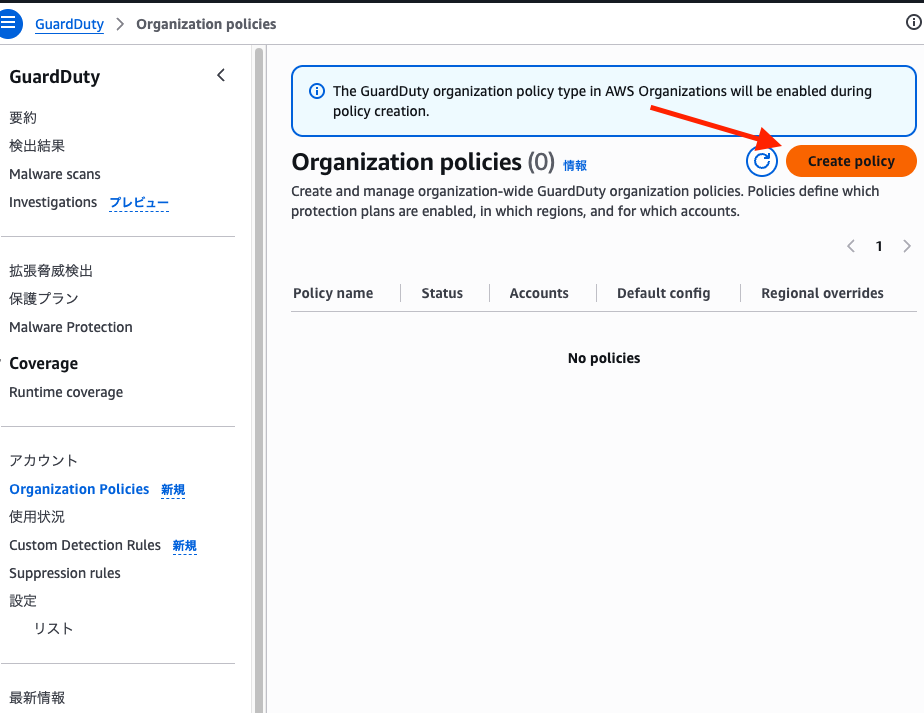Open リスト under 設定
Screen dimensions: 924x713
pos(53,629)
